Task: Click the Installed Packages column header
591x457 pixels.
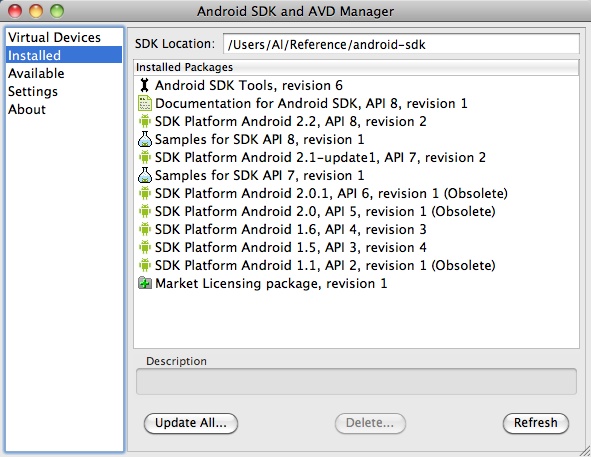Action: (356, 67)
